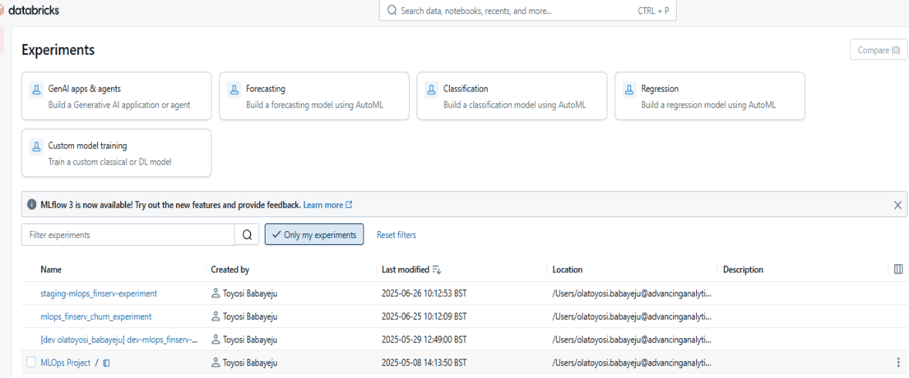The width and height of the screenshot is (909, 378).
Task: Click user icon in staging-mlops_finserv-experiment row
Action: coord(216,293)
